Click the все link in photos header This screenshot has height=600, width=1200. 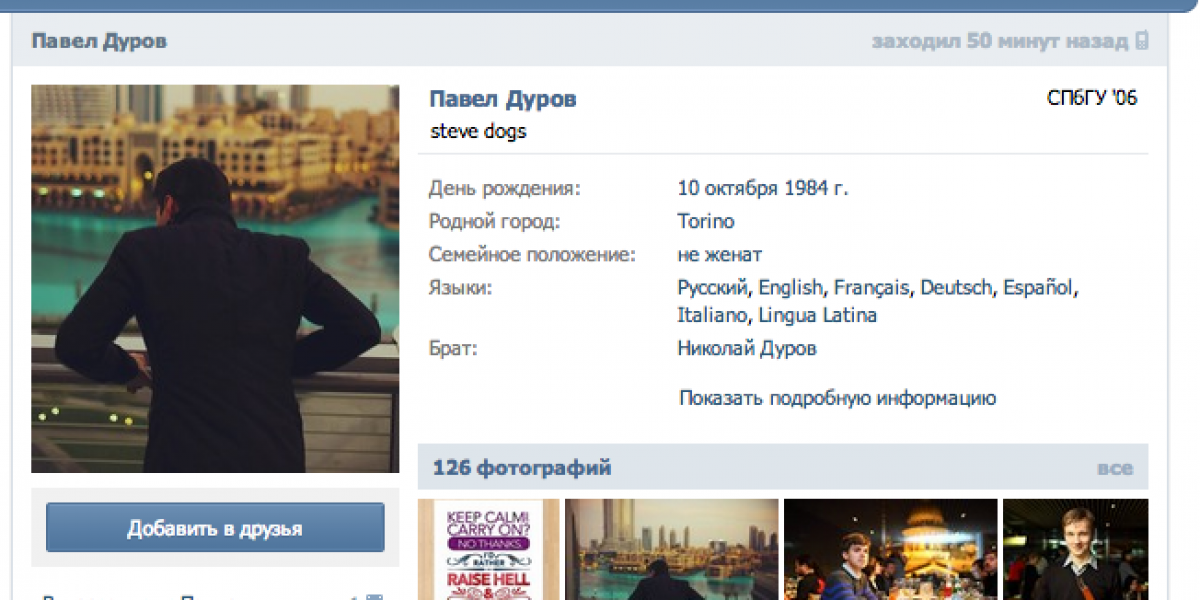(1114, 468)
